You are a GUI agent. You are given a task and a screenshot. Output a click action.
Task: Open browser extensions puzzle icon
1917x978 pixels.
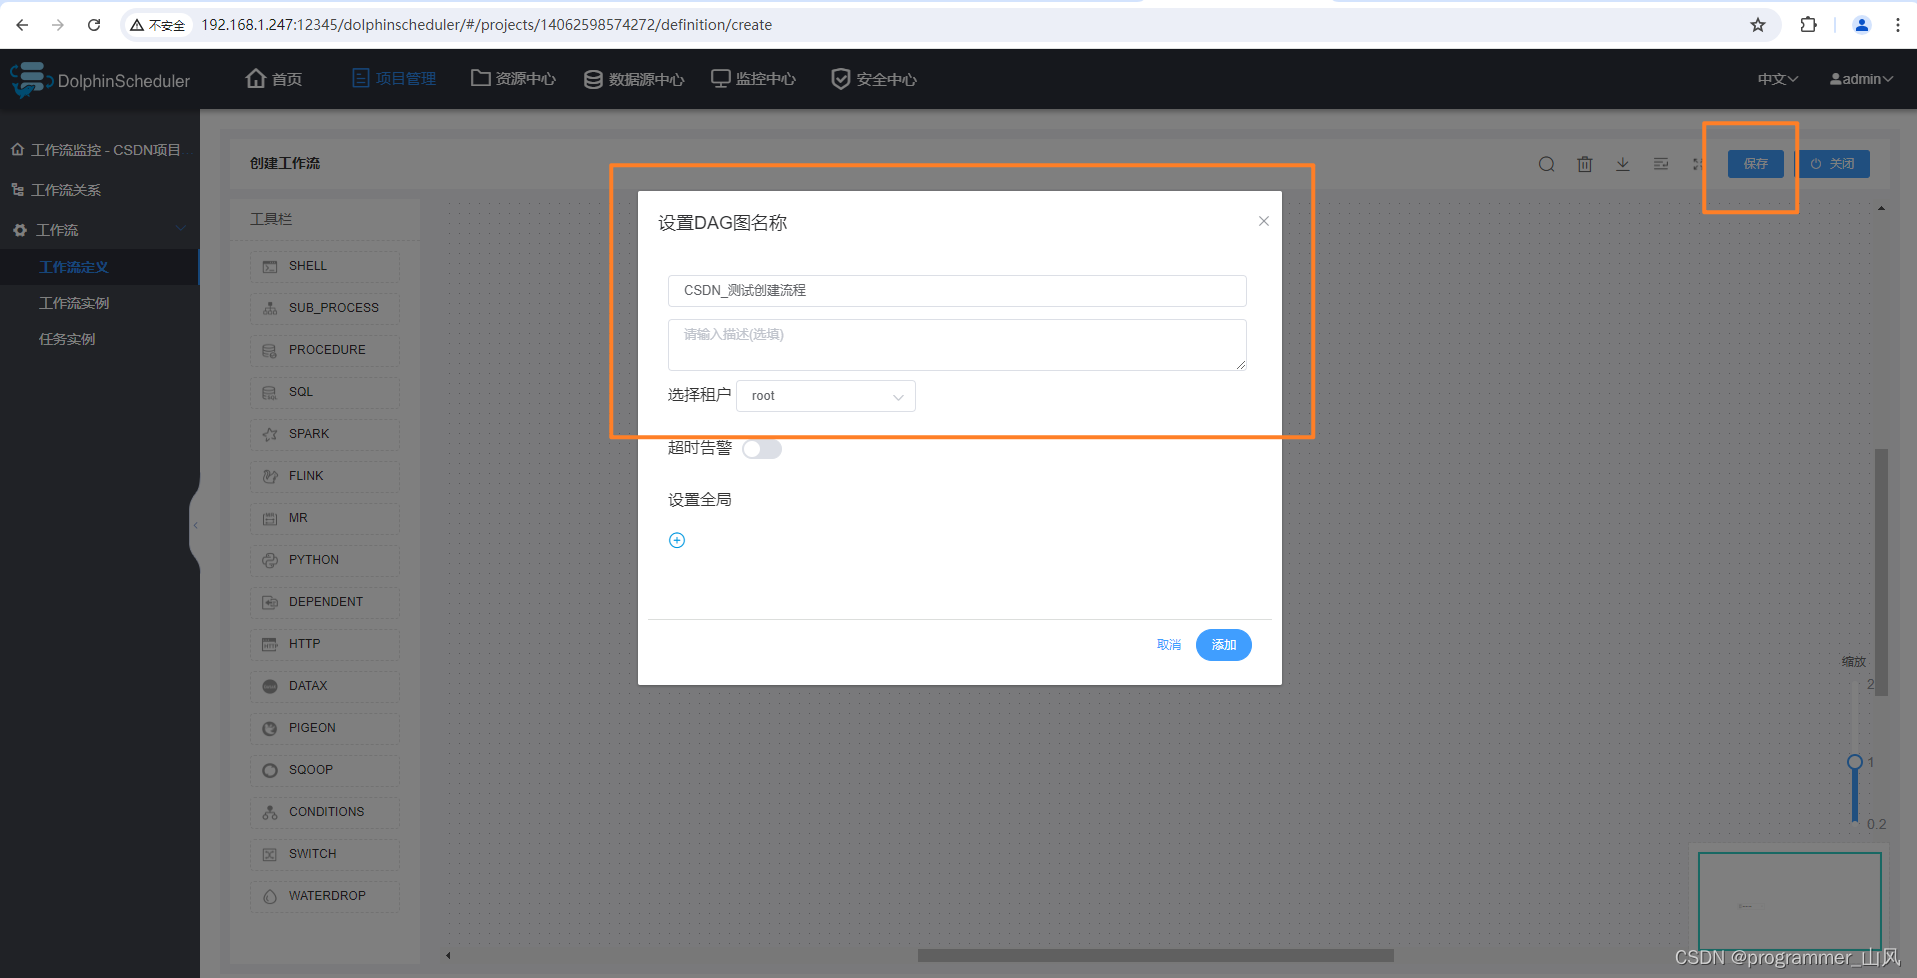tap(1808, 25)
